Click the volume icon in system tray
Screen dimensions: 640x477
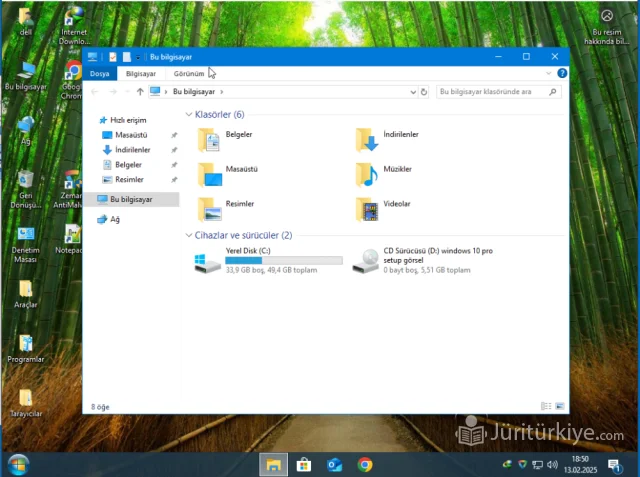[552, 464]
